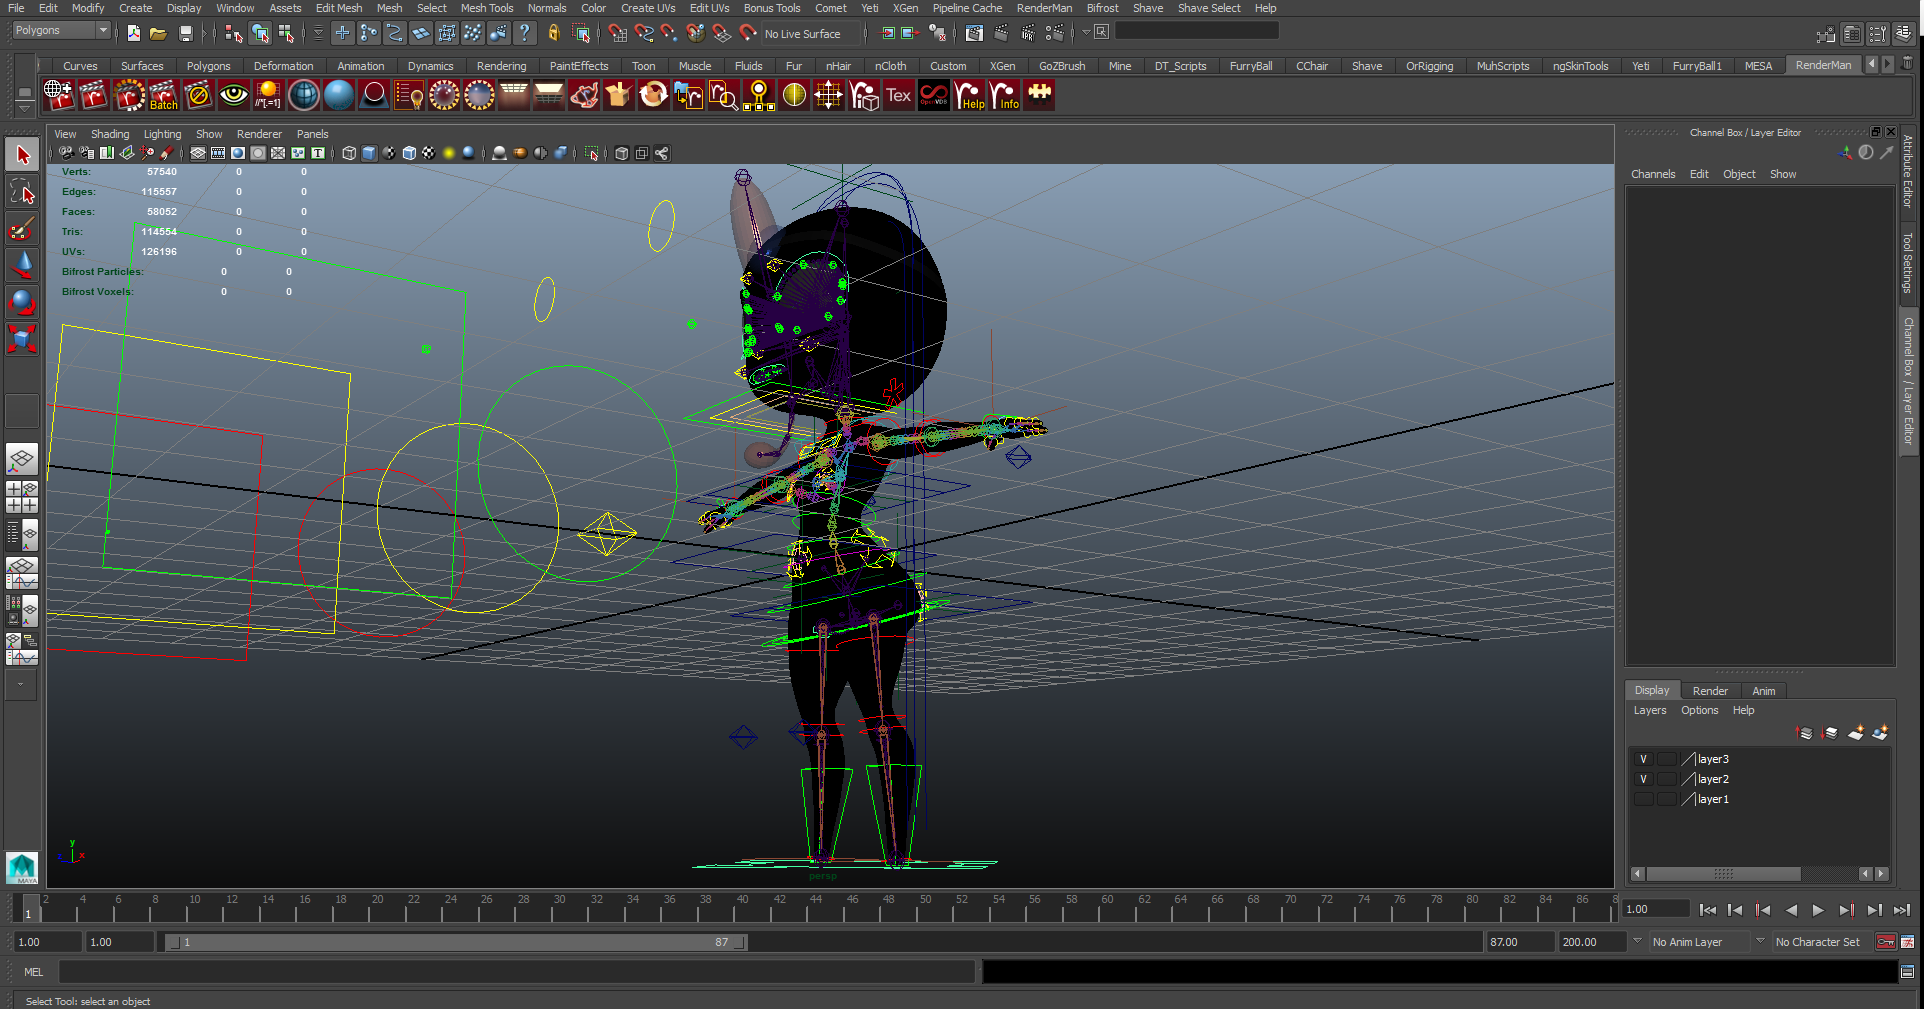
Task: Select the Lasso Select tool
Action: tap(22, 192)
